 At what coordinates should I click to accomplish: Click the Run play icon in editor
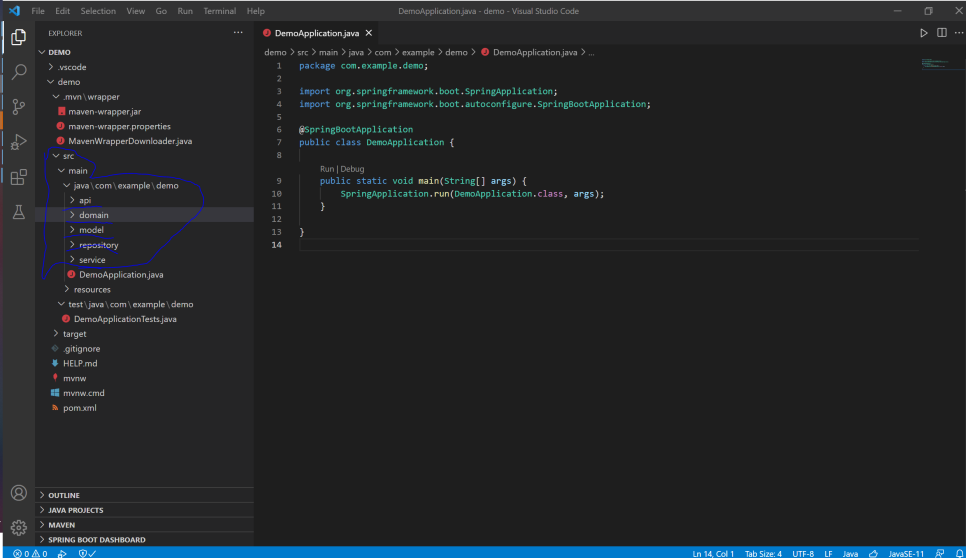(923, 33)
